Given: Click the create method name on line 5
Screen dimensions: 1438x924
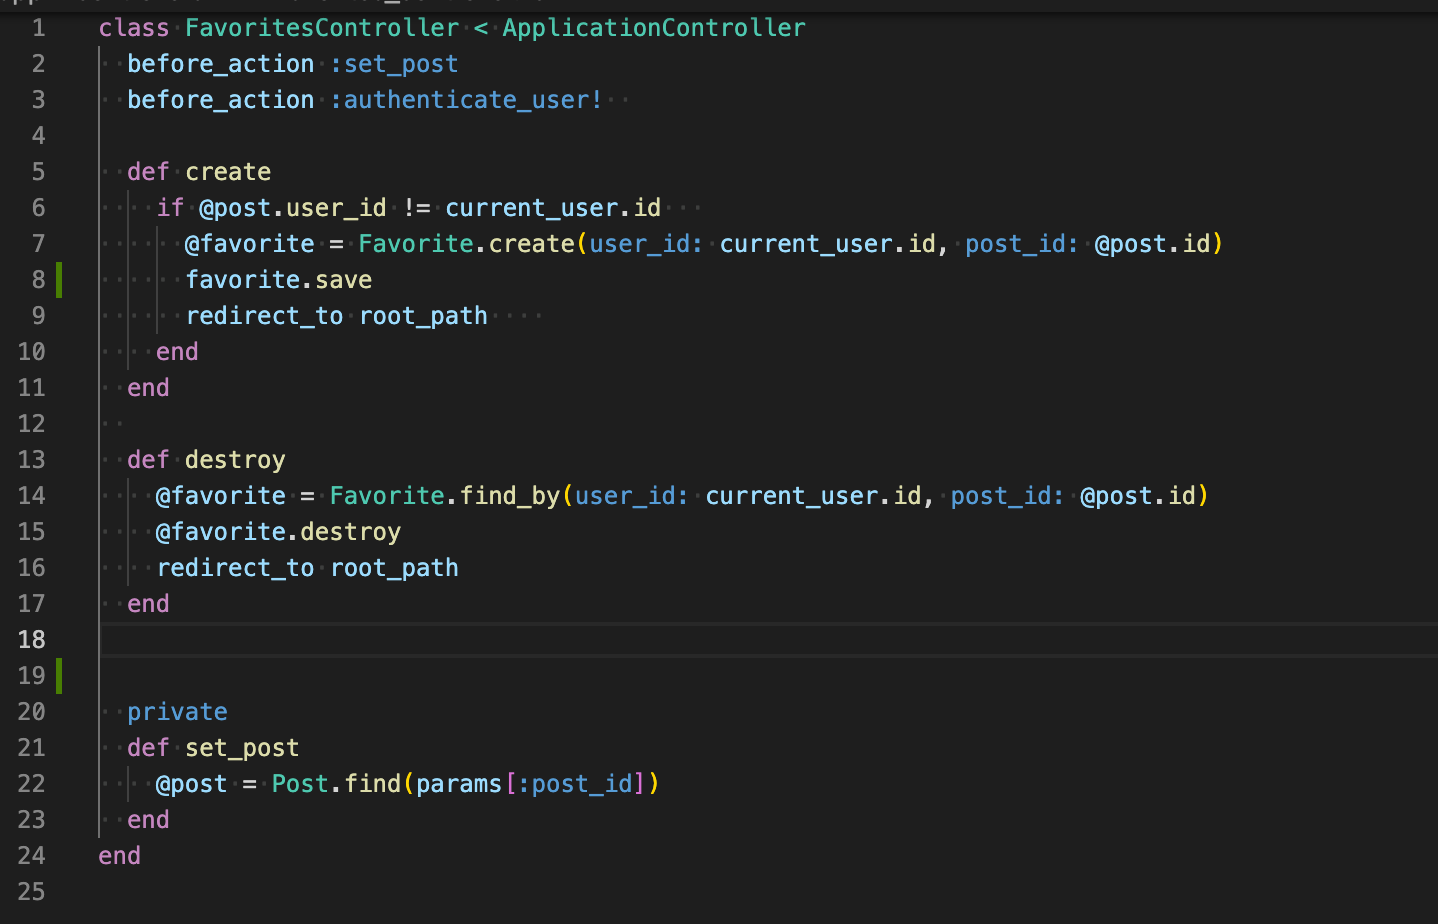Looking at the screenshot, I should (x=228, y=172).
